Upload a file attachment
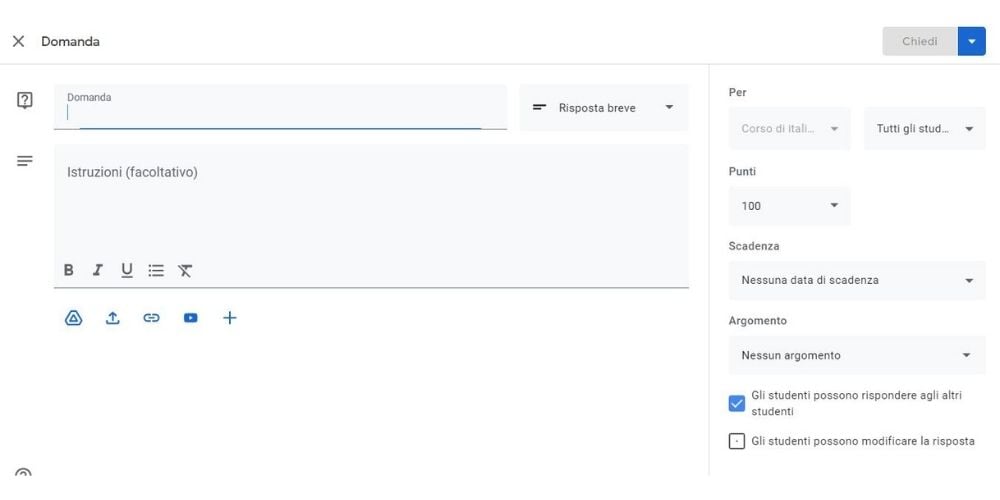Image resolution: width=1000 pixels, height=500 pixels. [113, 318]
